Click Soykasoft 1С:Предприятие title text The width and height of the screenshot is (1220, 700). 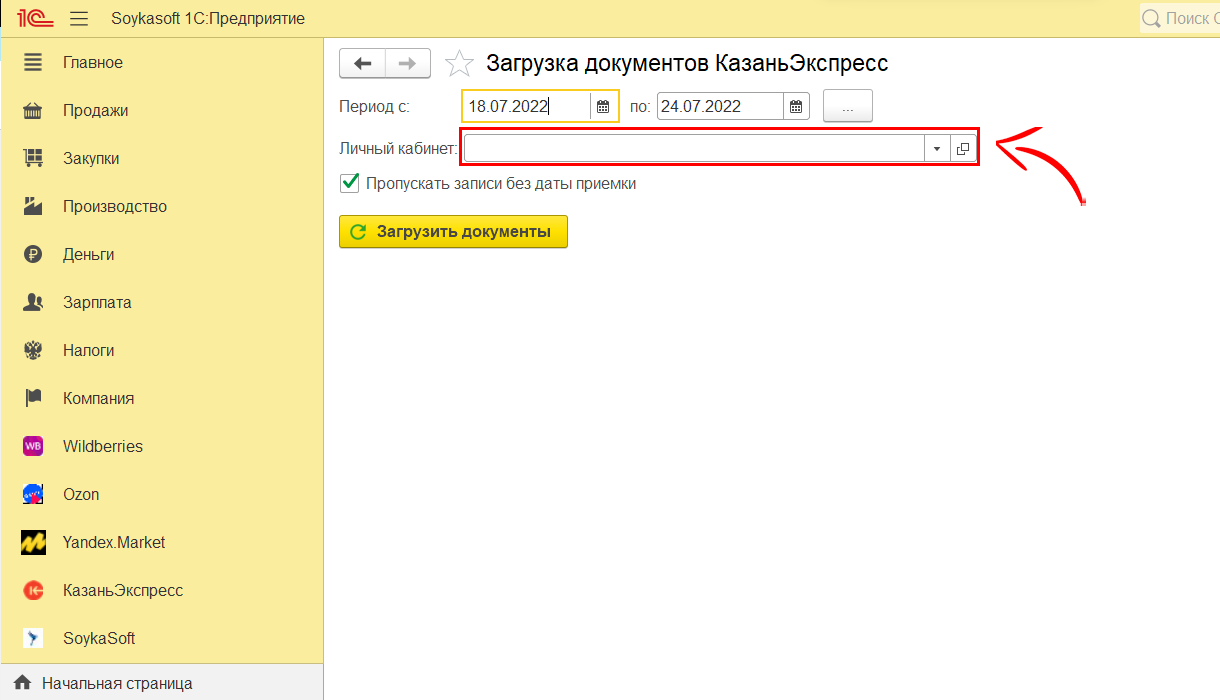[208, 19]
